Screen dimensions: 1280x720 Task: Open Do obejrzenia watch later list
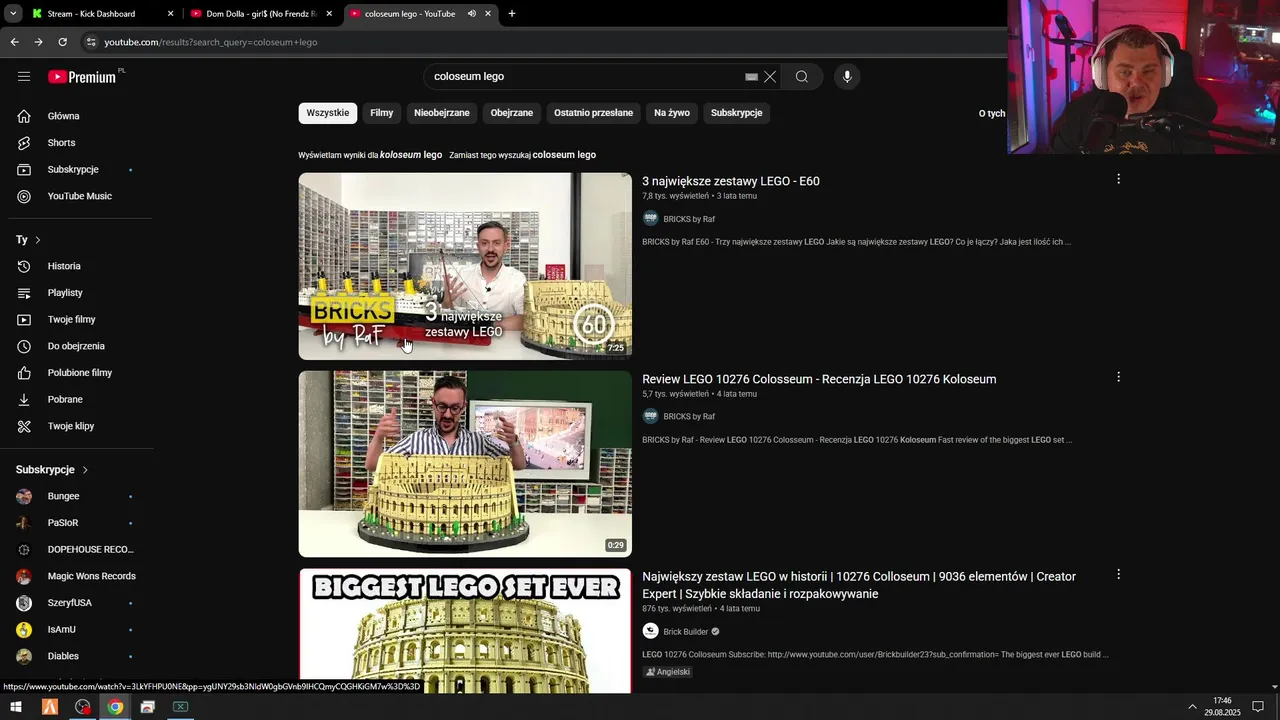click(x=76, y=346)
